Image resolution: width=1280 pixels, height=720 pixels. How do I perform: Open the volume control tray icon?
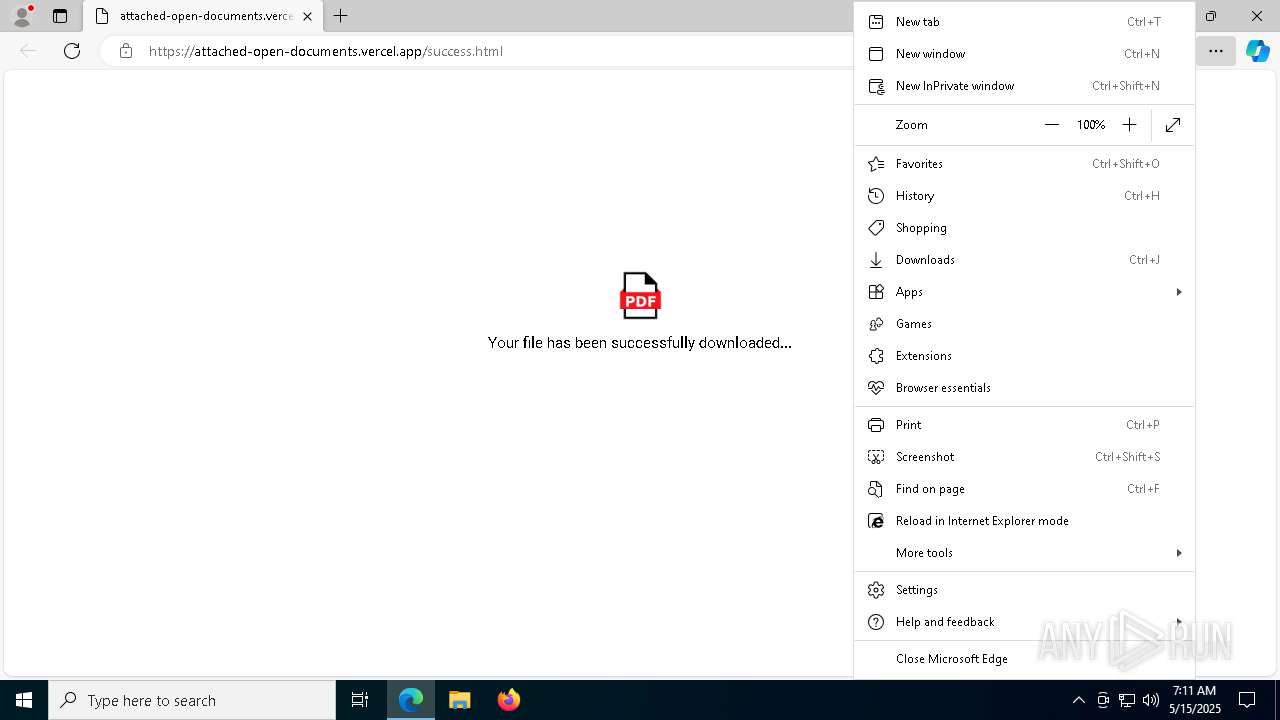click(x=1150, y=700)
